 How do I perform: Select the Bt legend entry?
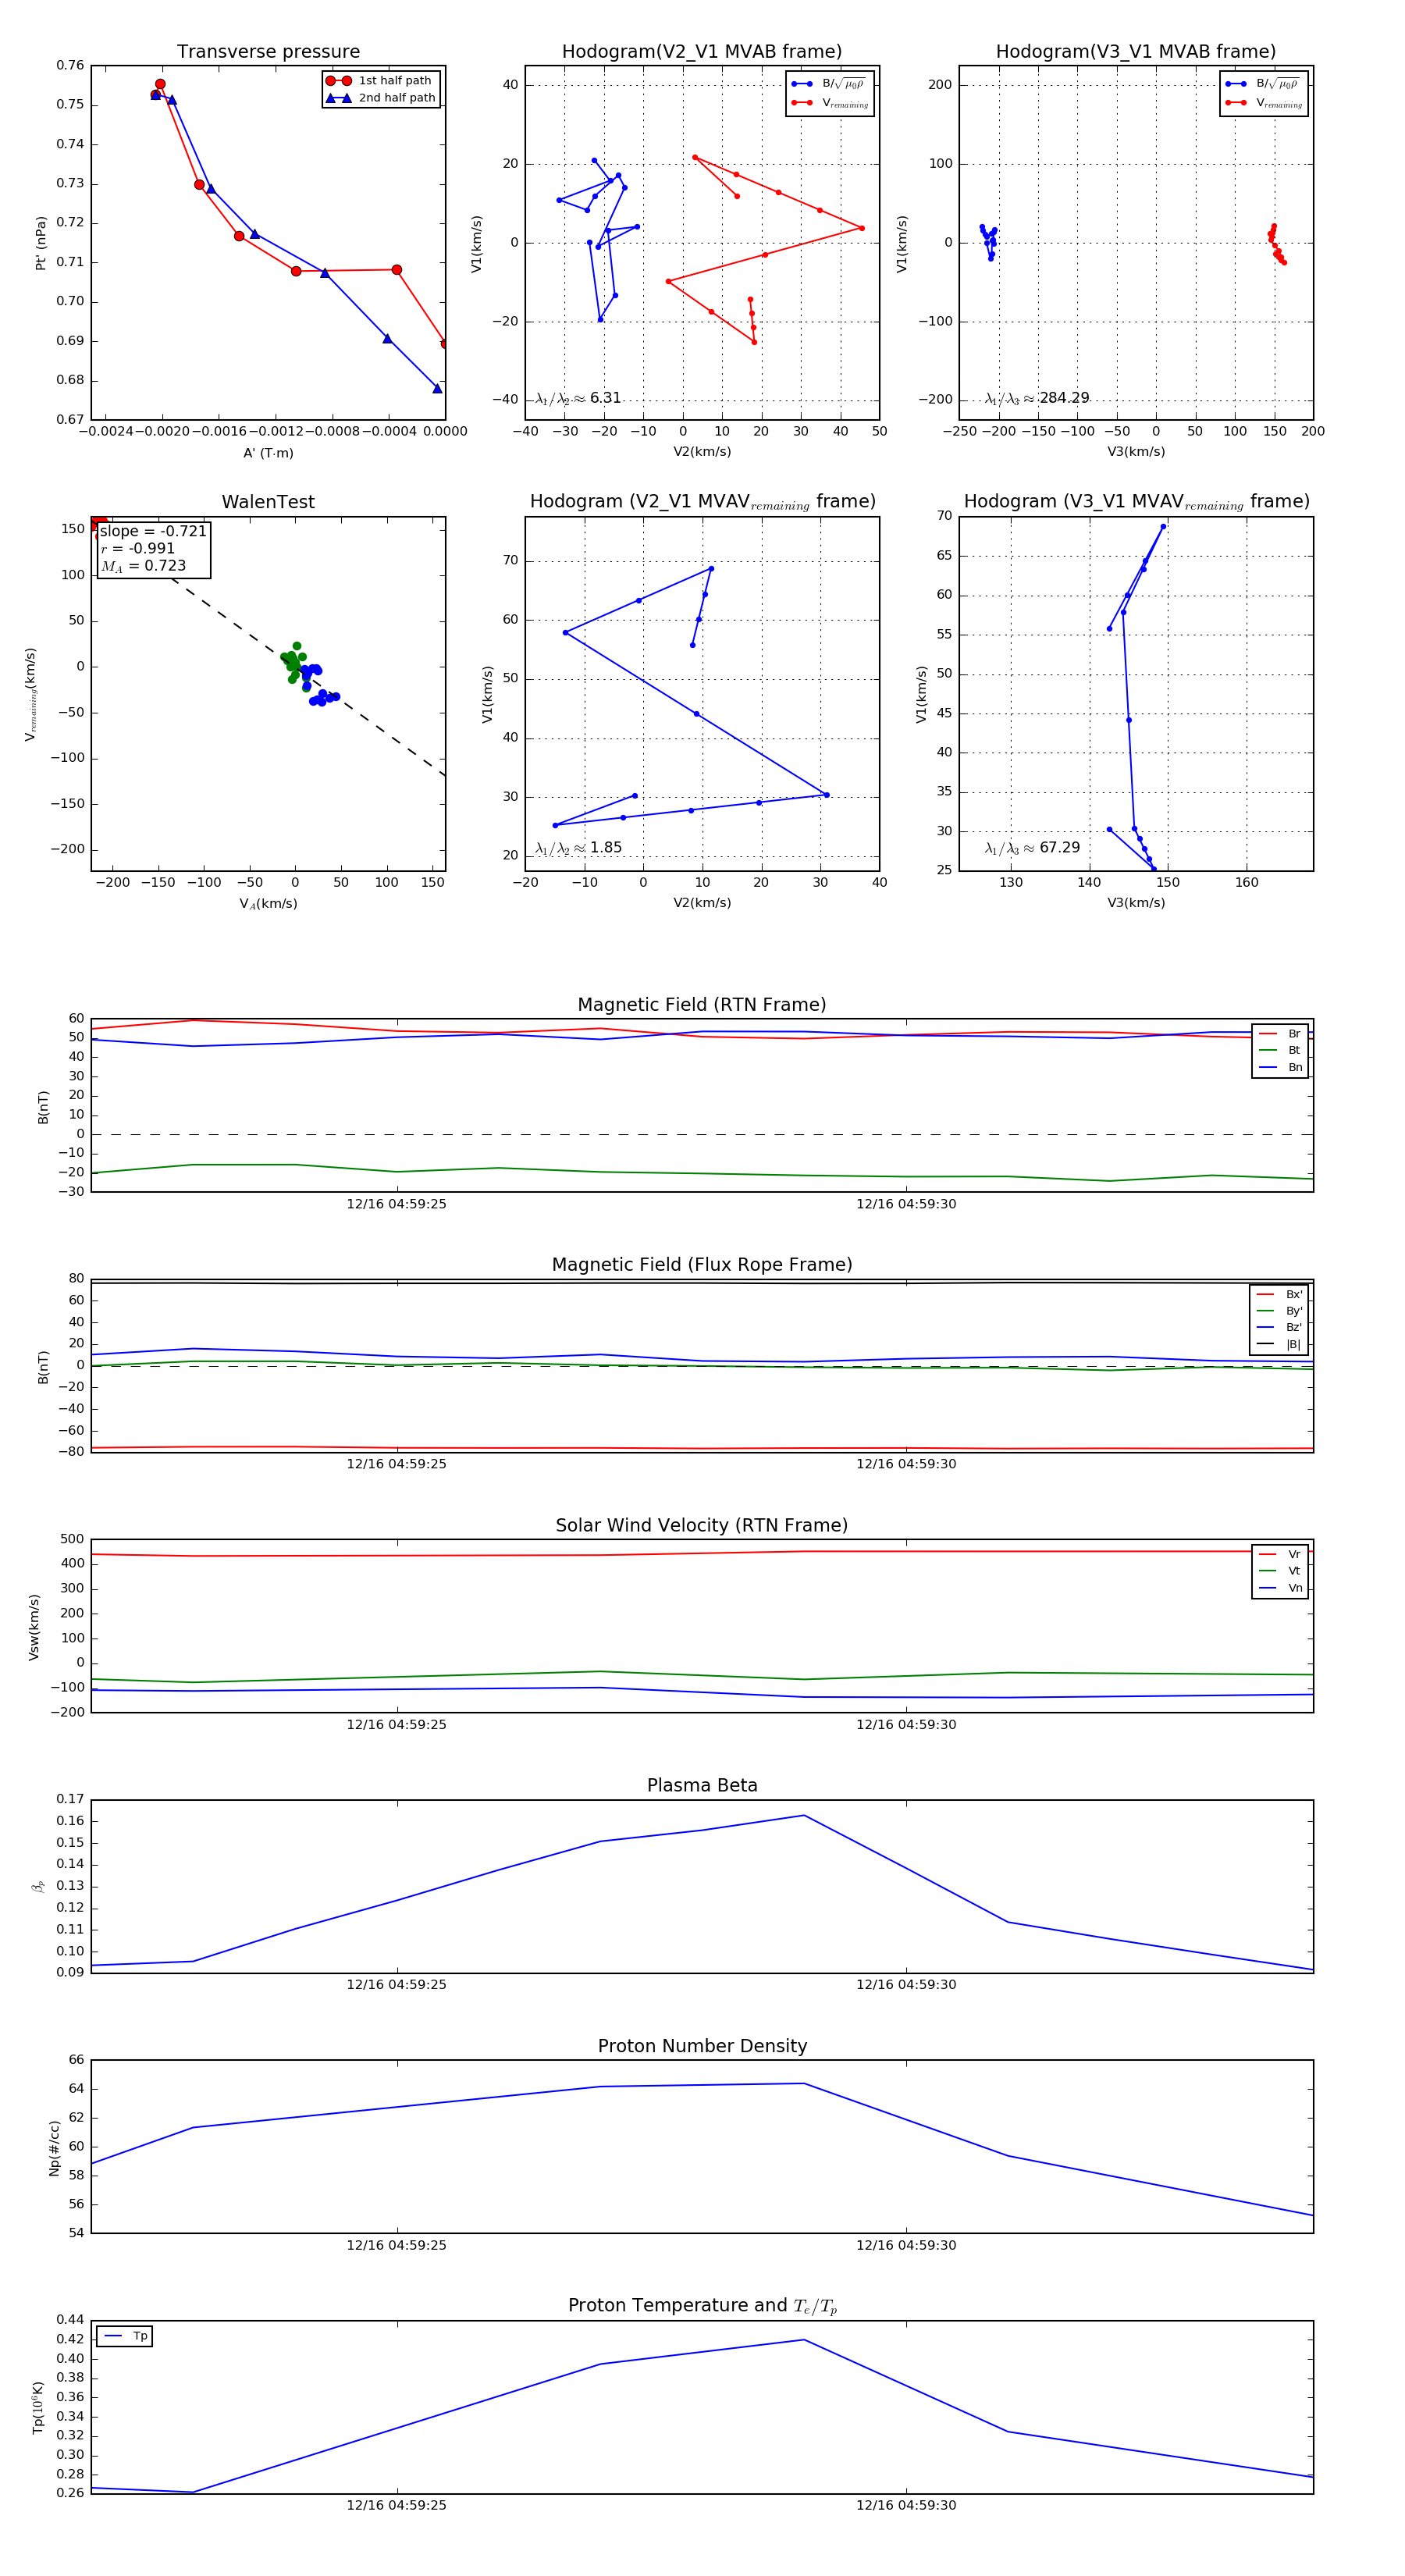pos(1280,1050)
